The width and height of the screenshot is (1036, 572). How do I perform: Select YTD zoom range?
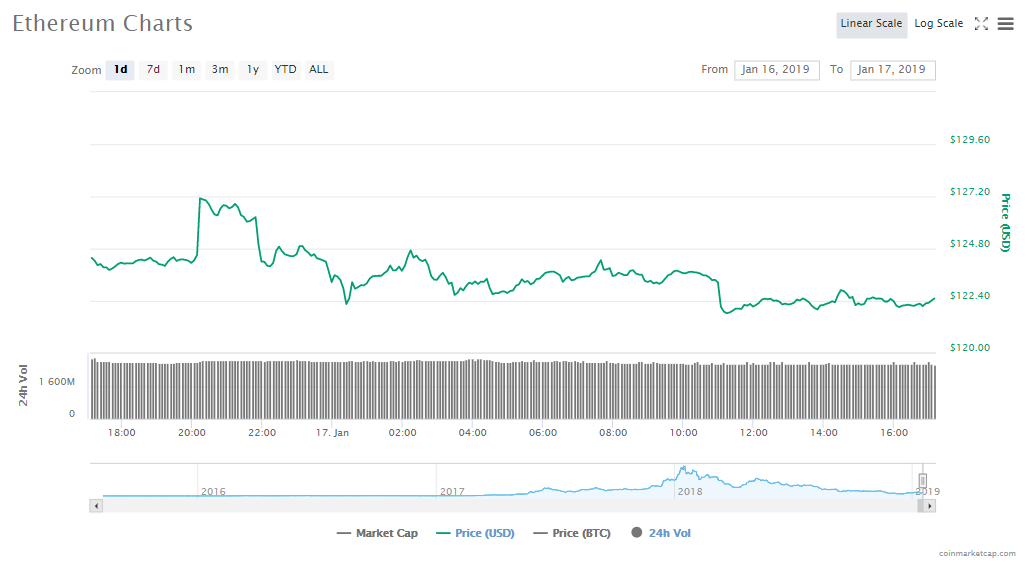click(285, 70)
